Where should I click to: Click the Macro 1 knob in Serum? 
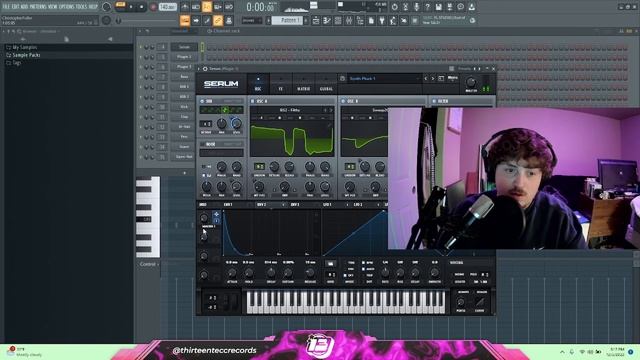204,218
